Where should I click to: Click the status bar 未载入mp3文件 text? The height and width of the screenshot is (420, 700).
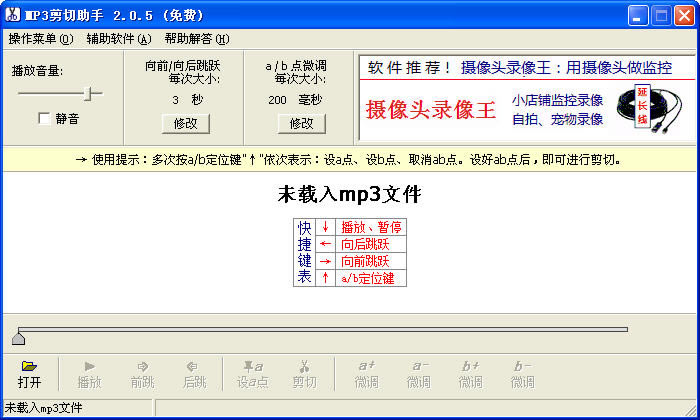[x=43, y=408]
